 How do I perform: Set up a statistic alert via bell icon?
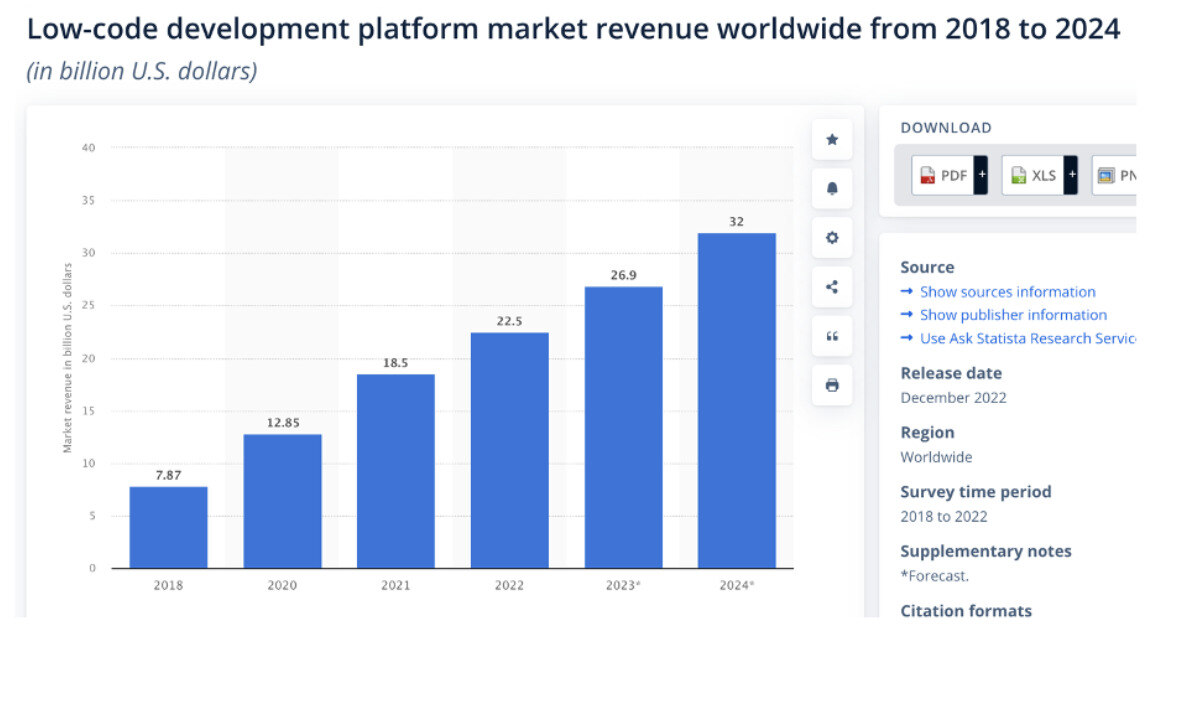pos(832,189)
